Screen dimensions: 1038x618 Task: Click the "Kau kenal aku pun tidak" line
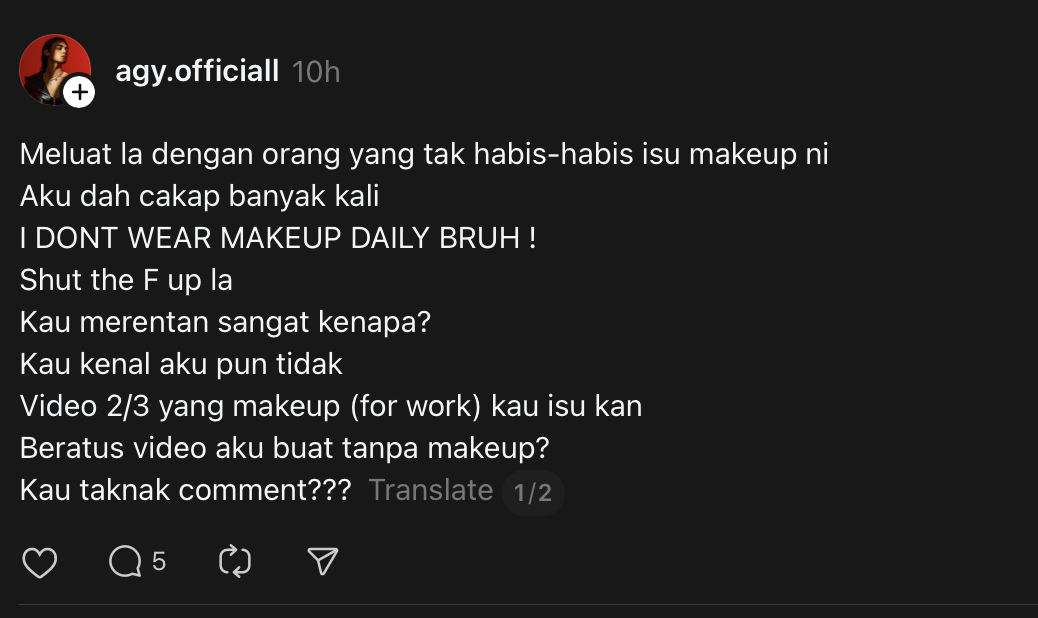(181, 365)
